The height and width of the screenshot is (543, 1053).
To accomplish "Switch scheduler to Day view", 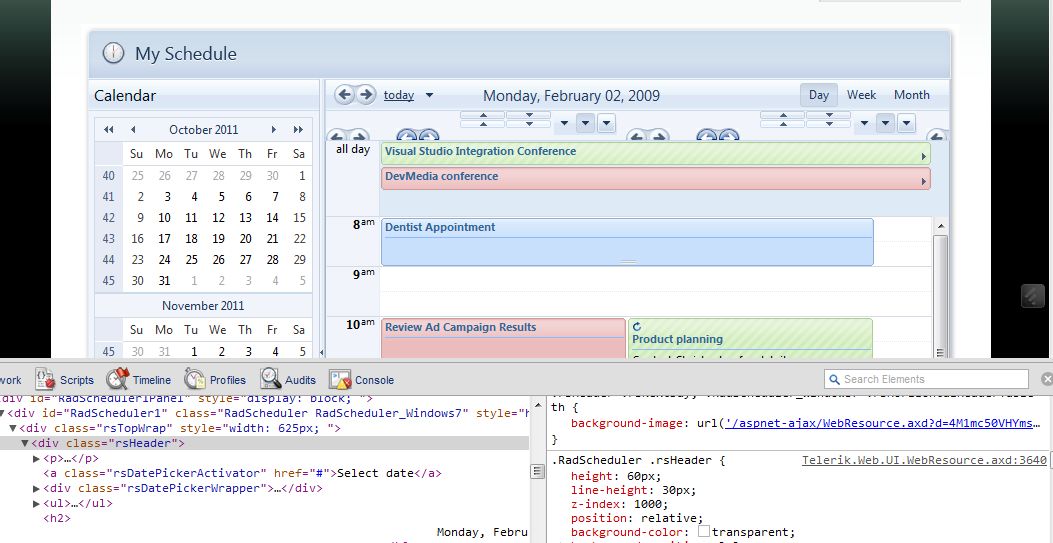I will tap(819, 95).
